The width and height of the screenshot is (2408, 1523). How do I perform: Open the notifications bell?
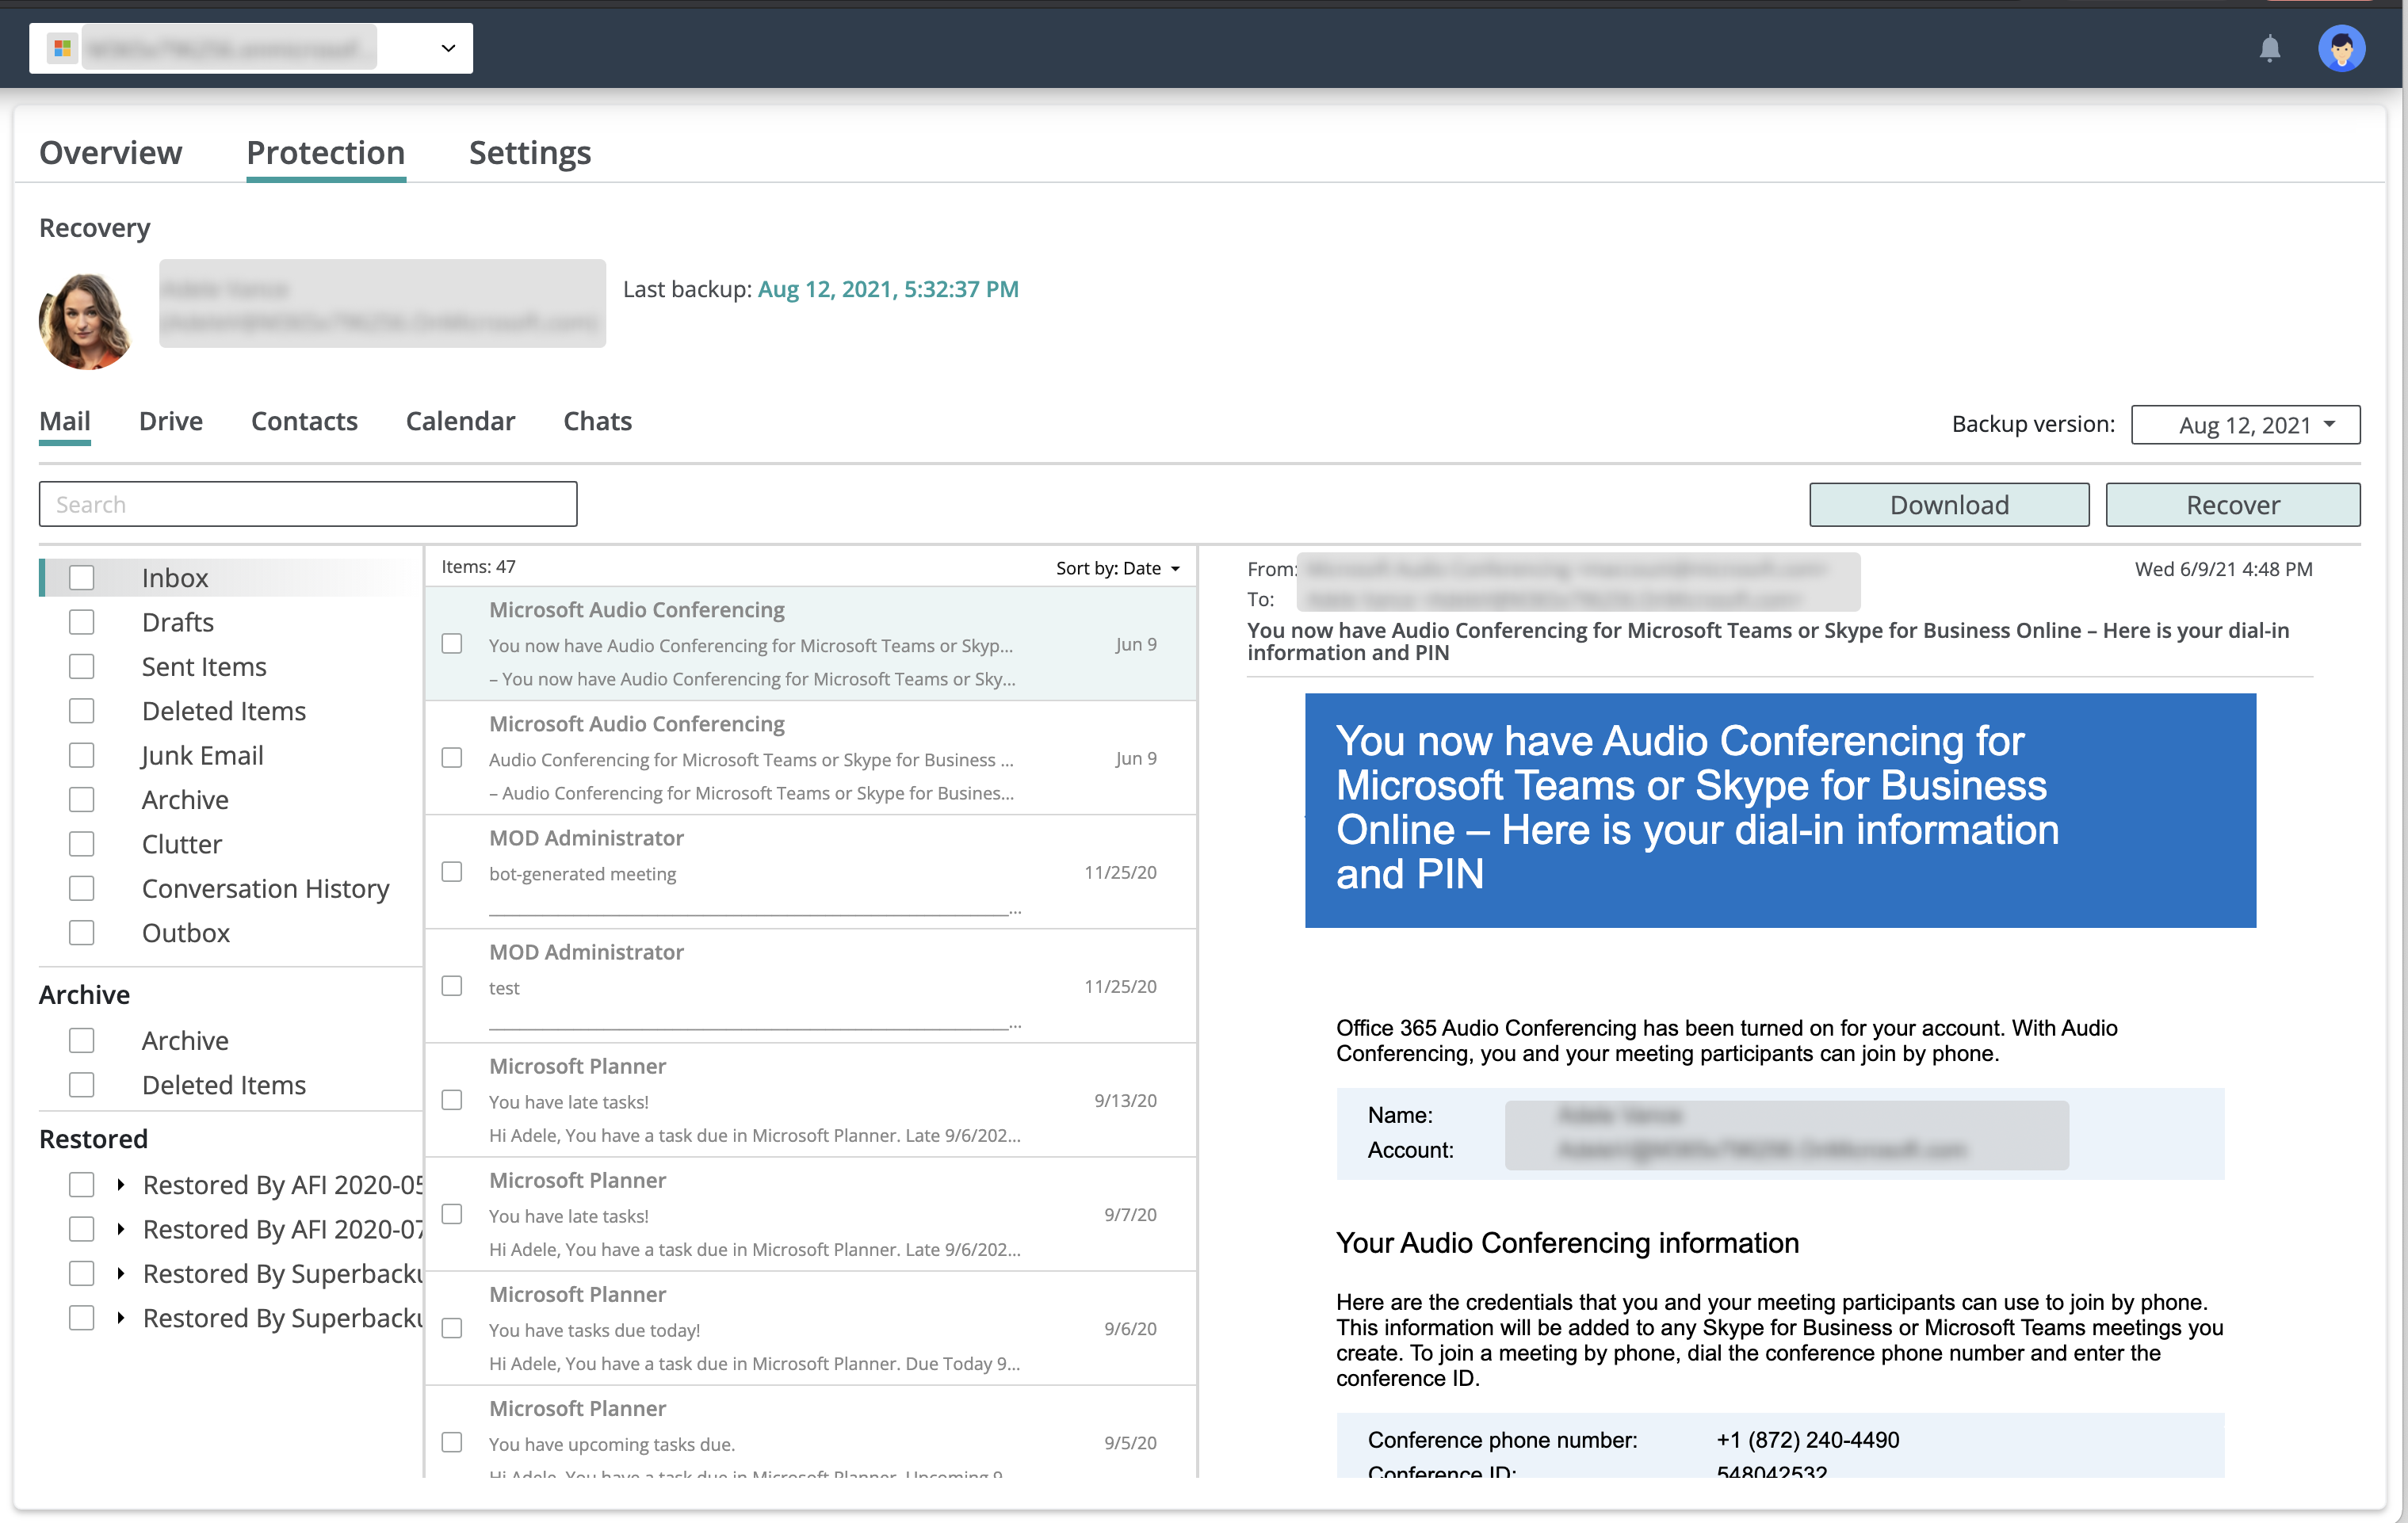2269,48
